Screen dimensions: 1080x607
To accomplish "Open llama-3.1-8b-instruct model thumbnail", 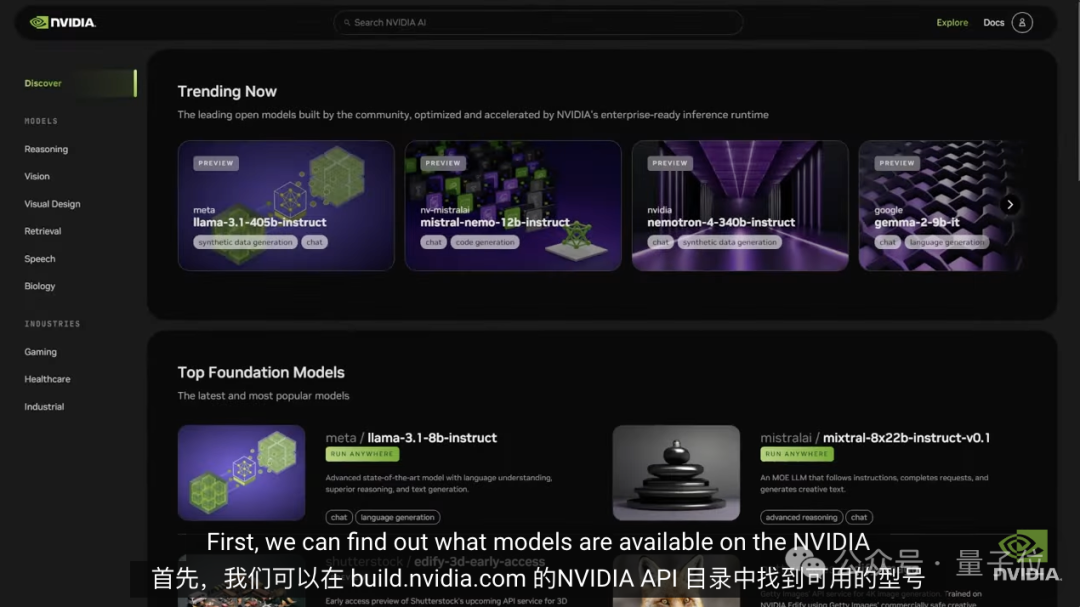I will [x=241, y=473].
